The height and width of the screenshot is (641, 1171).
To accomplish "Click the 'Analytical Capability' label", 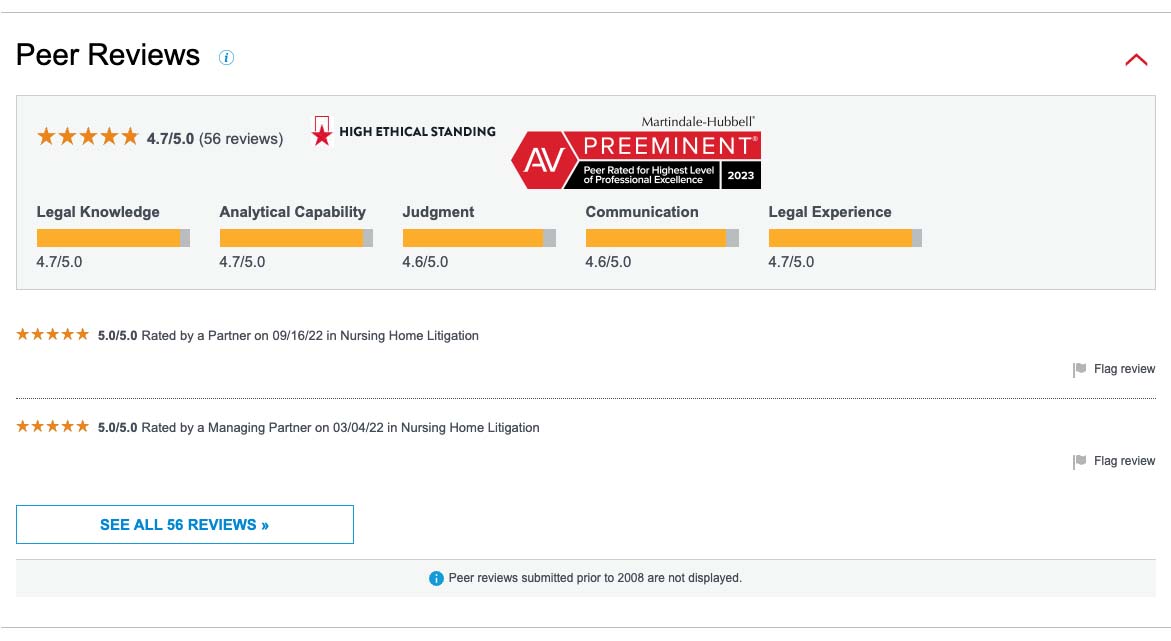I will click(x=293, y=212).
